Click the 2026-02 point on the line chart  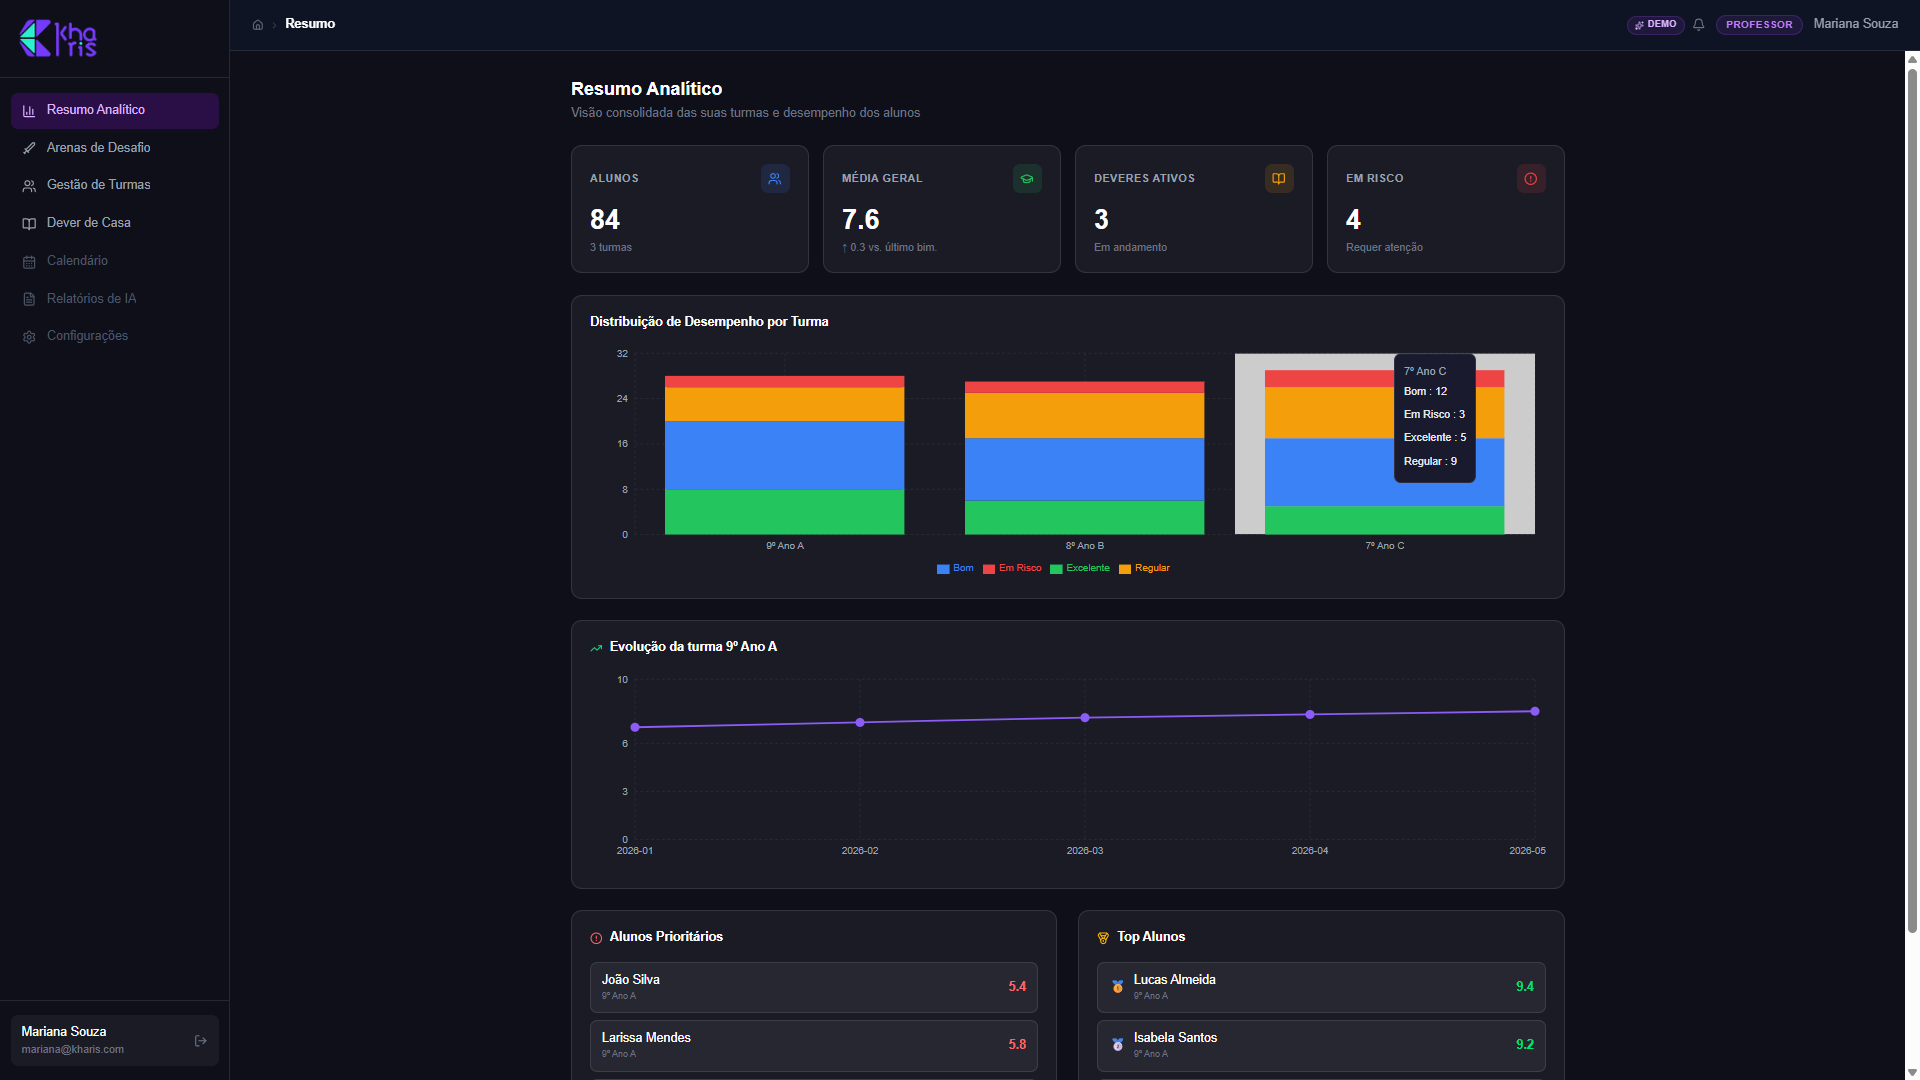click(860, 723)
